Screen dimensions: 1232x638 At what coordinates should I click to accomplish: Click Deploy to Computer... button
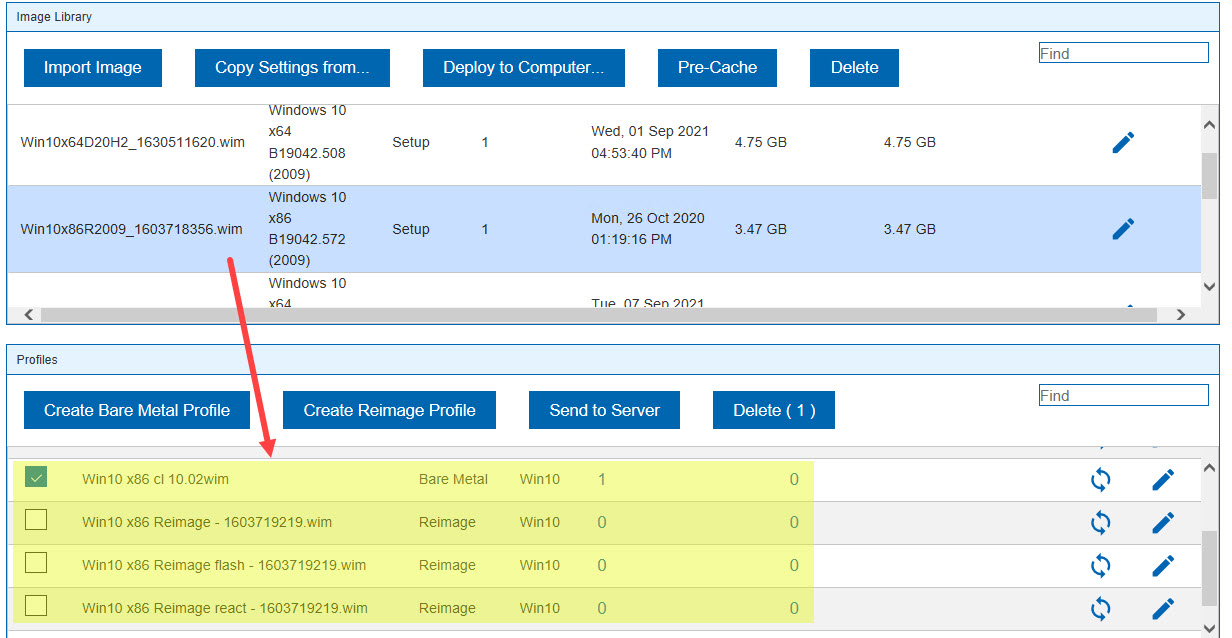pos(524,68)
